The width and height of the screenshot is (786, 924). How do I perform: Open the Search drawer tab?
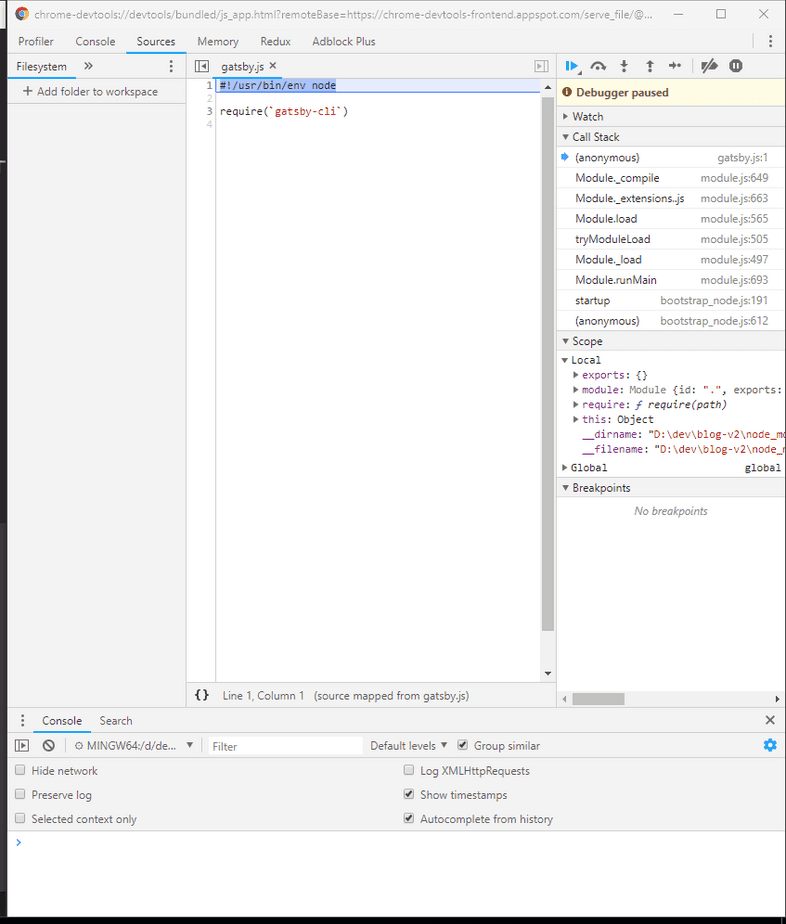[116, 721]
